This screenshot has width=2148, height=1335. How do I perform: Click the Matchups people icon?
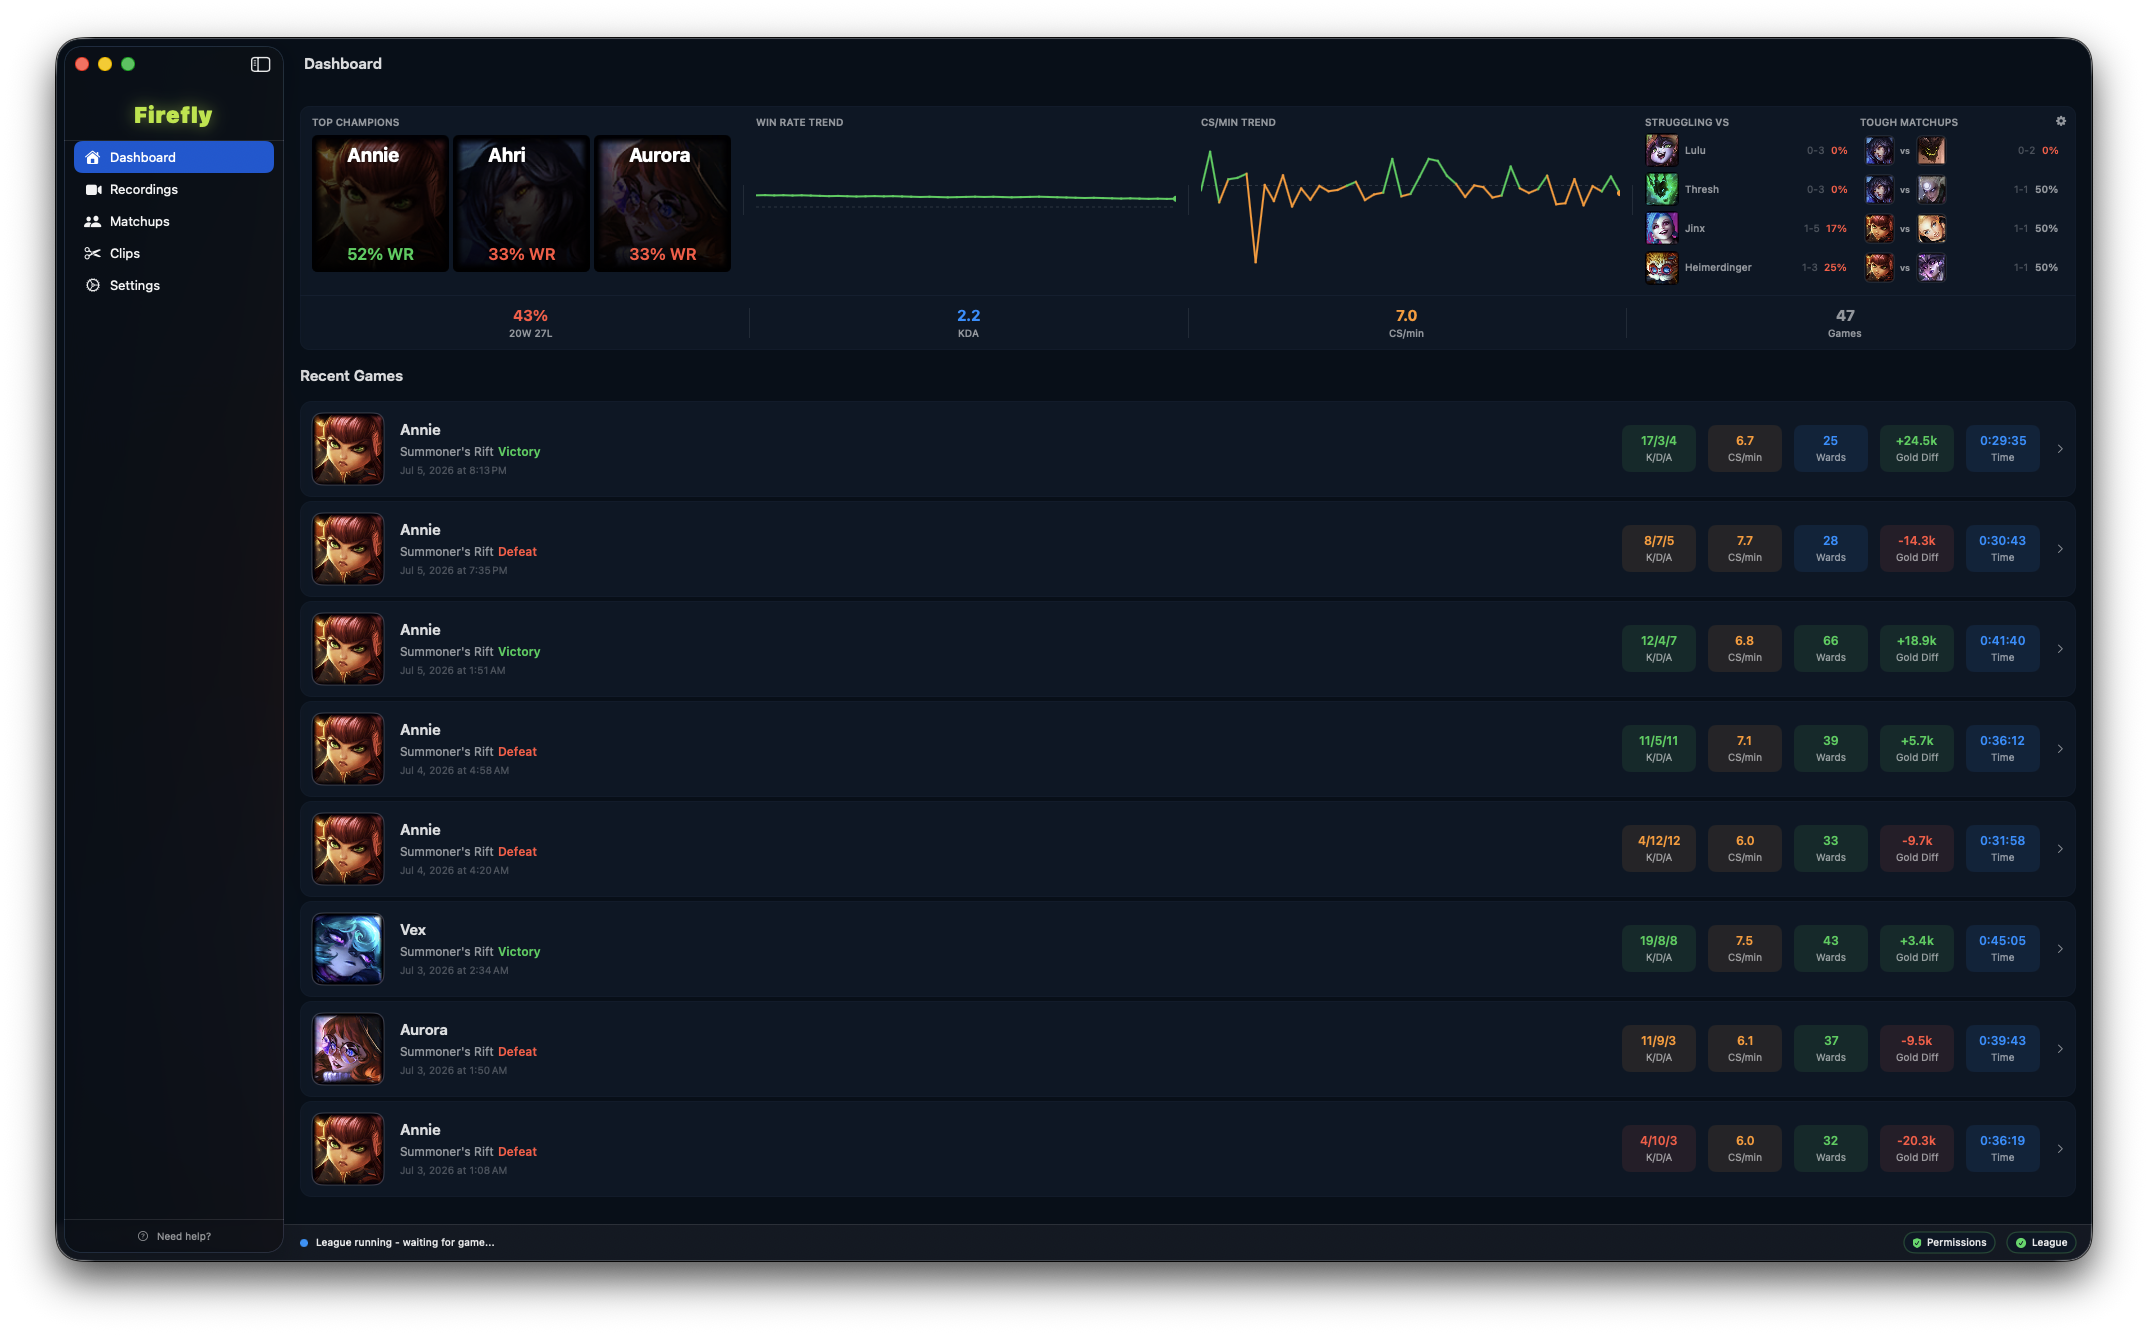(93, 221)
